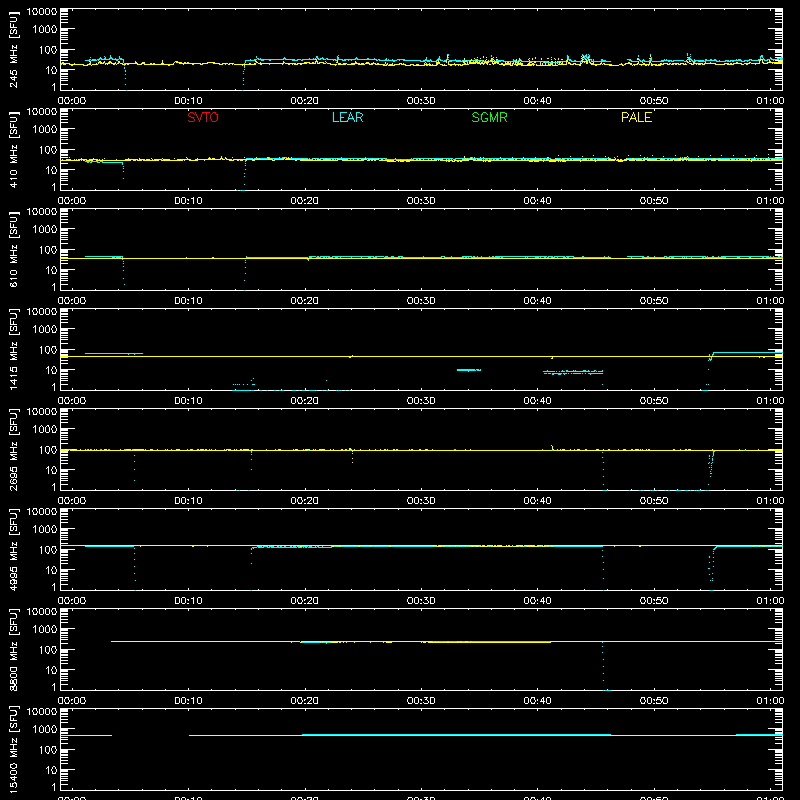This screenshot has height=800, width=800.
Task: Click 00:30 tick under 245 MHz plot
Action: pos(421,101)
